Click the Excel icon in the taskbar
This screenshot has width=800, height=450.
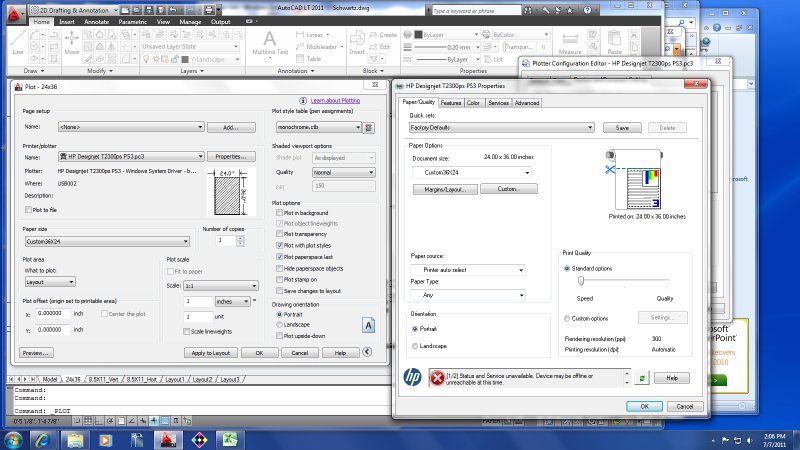[228, 438]
